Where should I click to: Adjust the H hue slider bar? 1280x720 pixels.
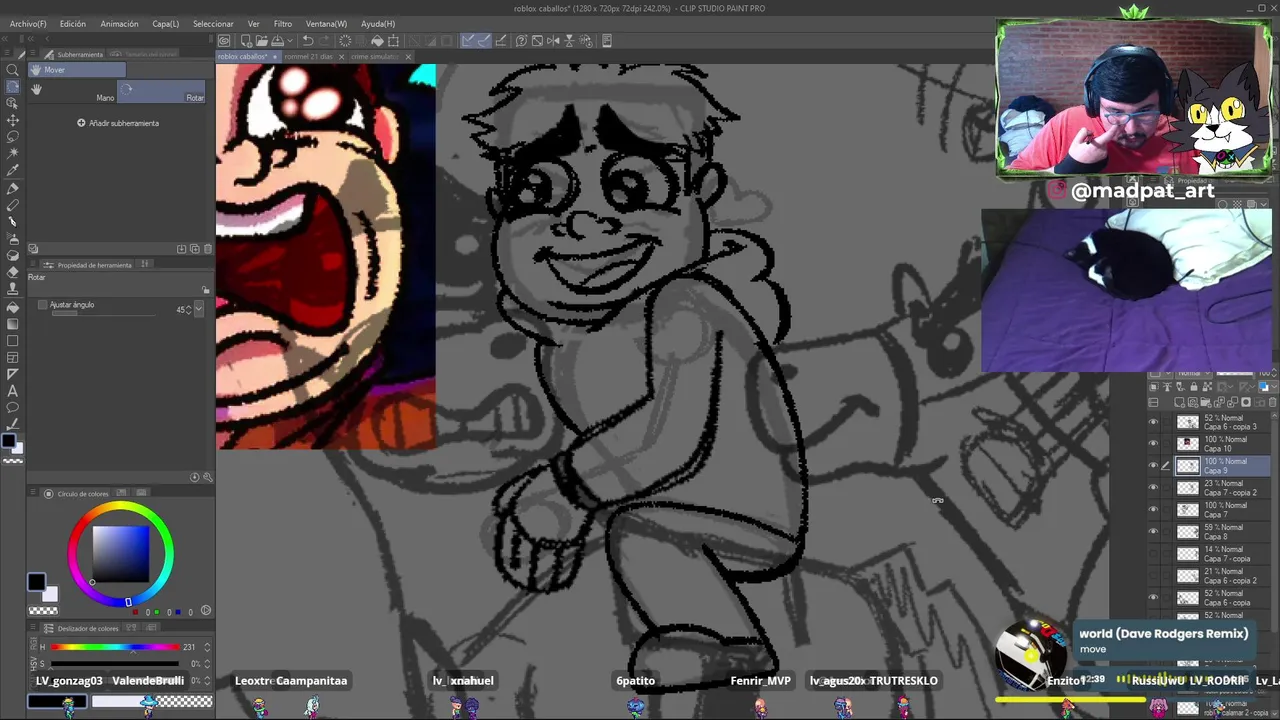(115, 648)
